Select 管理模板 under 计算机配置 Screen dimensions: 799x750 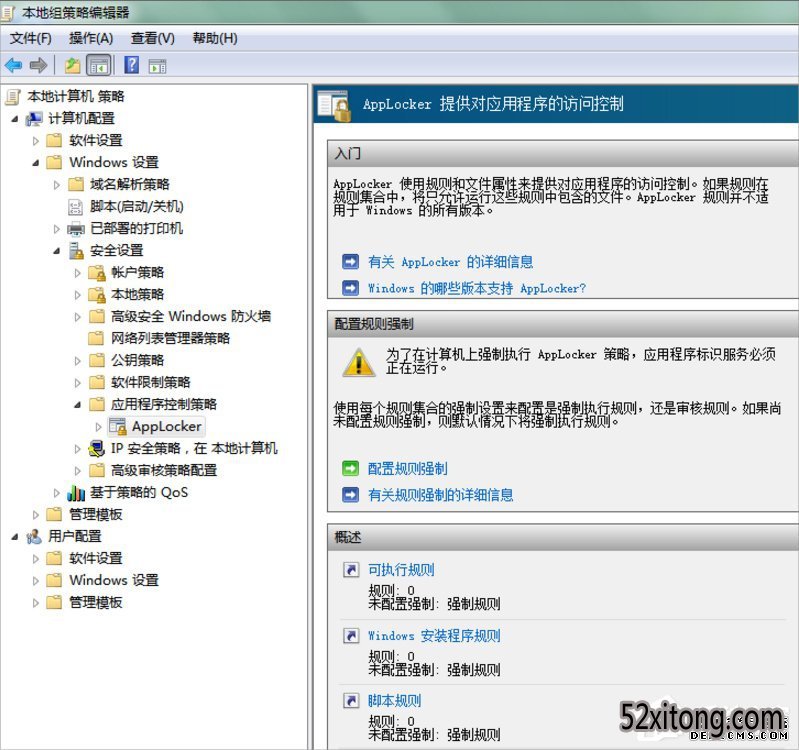tap(96, 515)
